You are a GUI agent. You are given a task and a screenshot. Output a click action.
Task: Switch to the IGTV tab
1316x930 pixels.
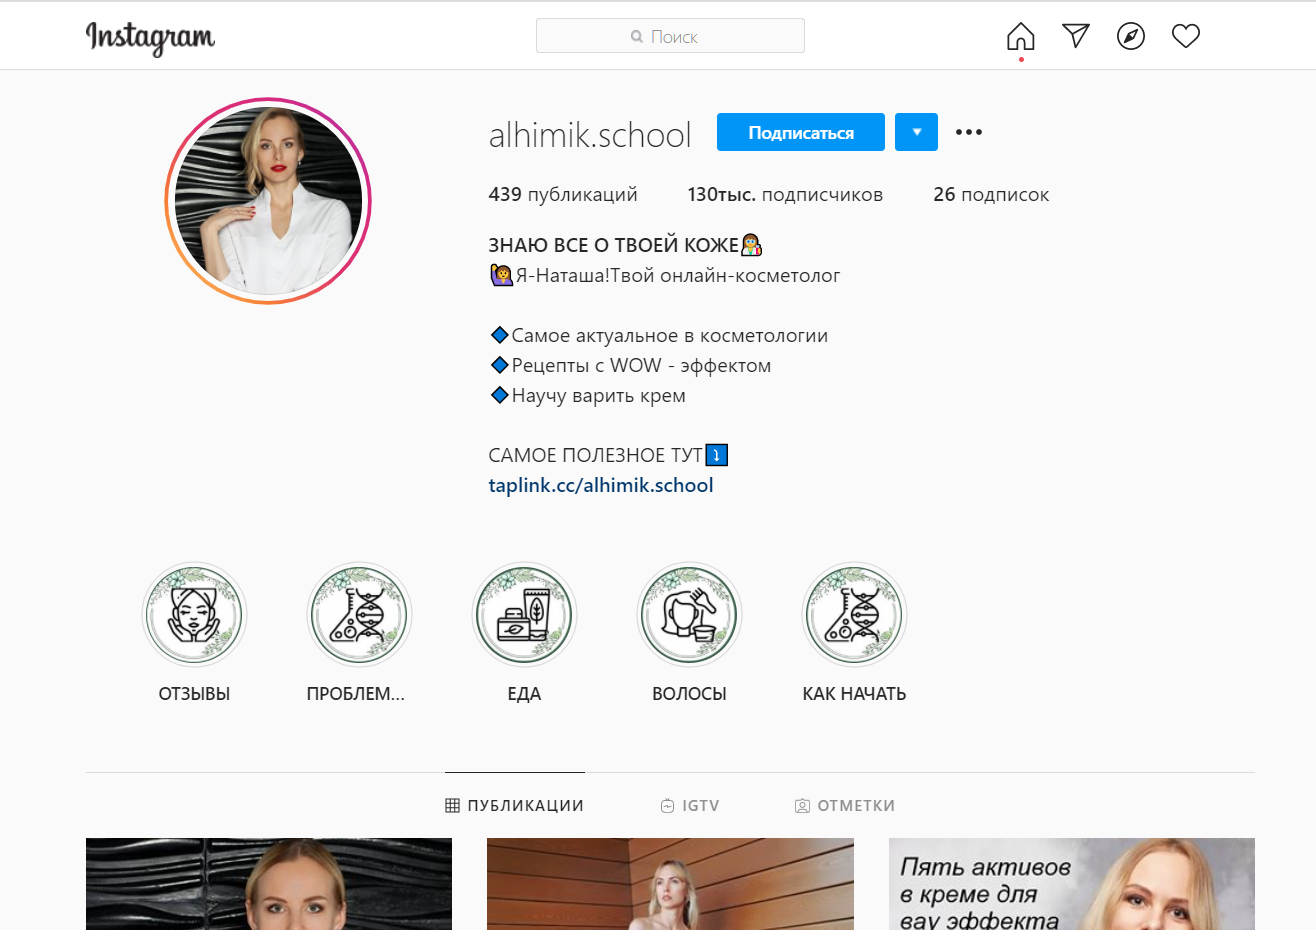click(690, 805)
